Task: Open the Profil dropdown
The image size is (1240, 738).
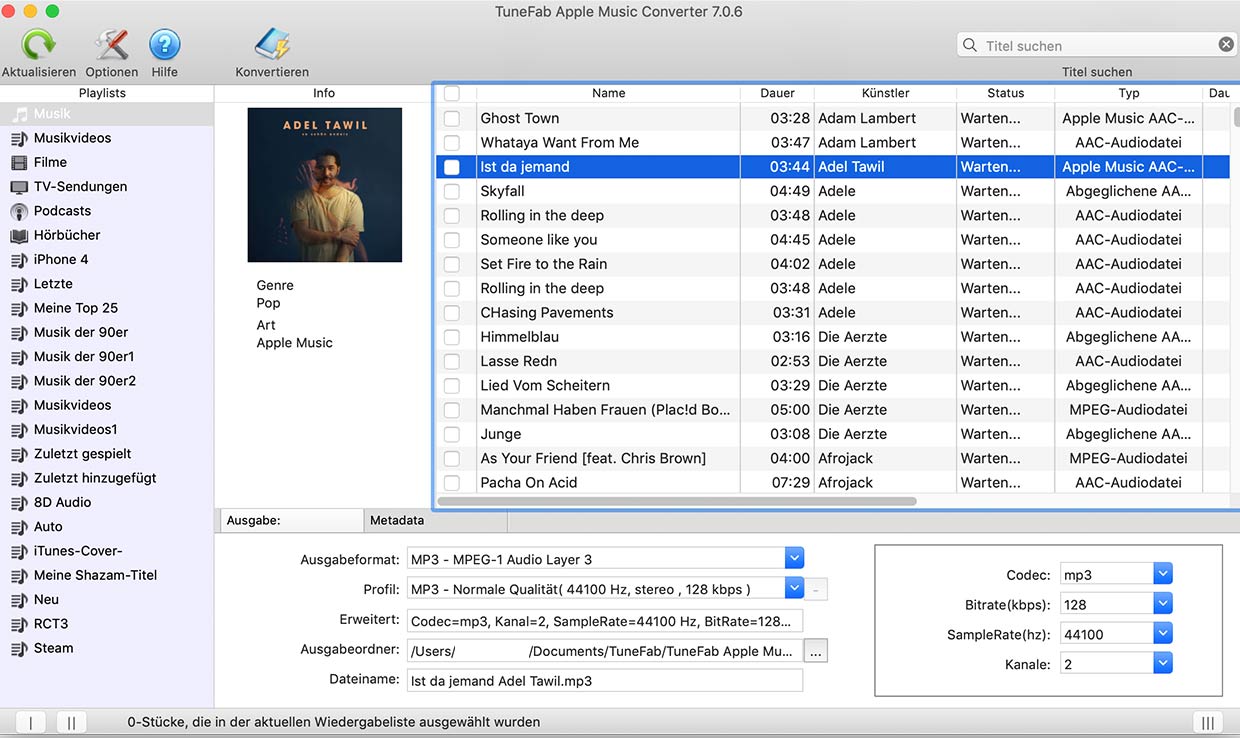Action: [x=794, y=589]
